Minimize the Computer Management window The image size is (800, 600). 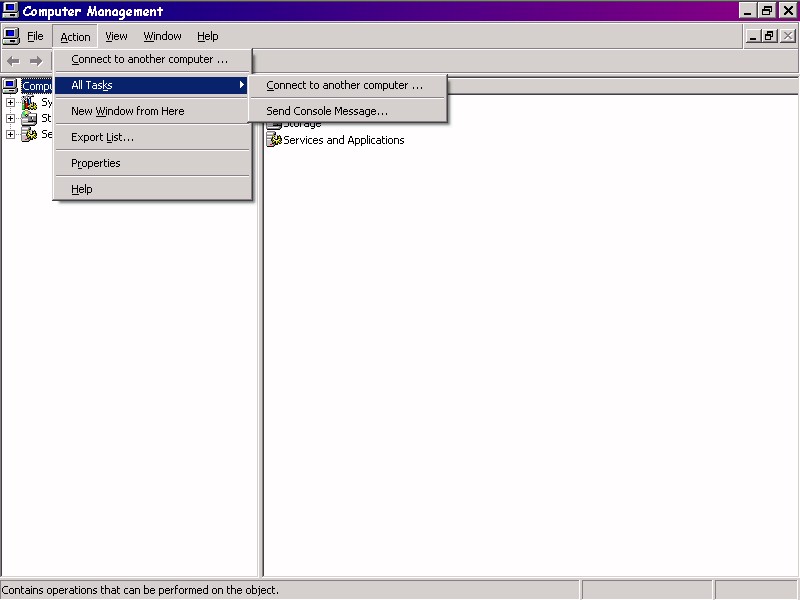point(748,11)
